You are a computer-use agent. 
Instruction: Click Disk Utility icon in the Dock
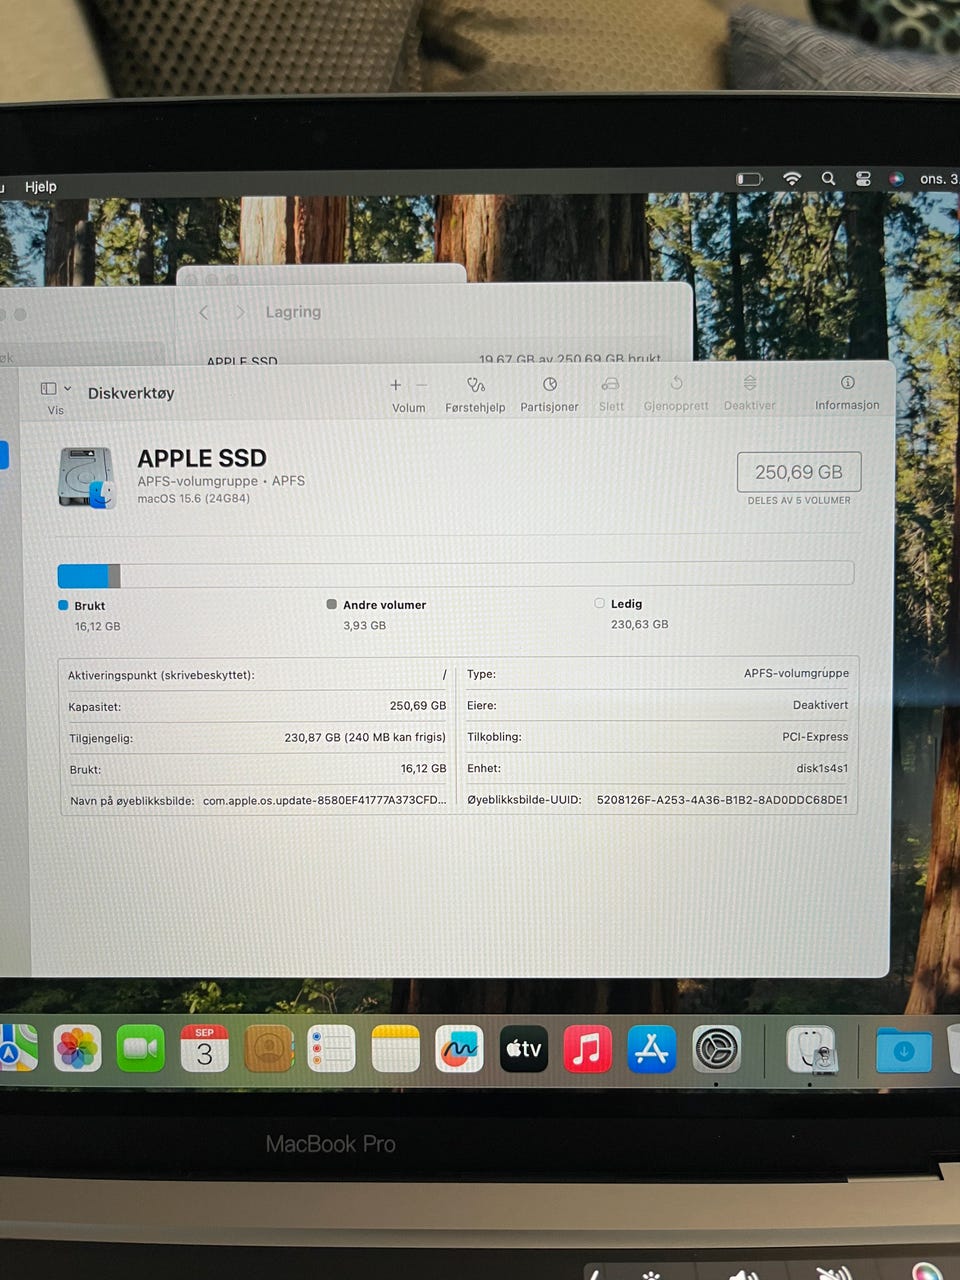click(811, 1051)
